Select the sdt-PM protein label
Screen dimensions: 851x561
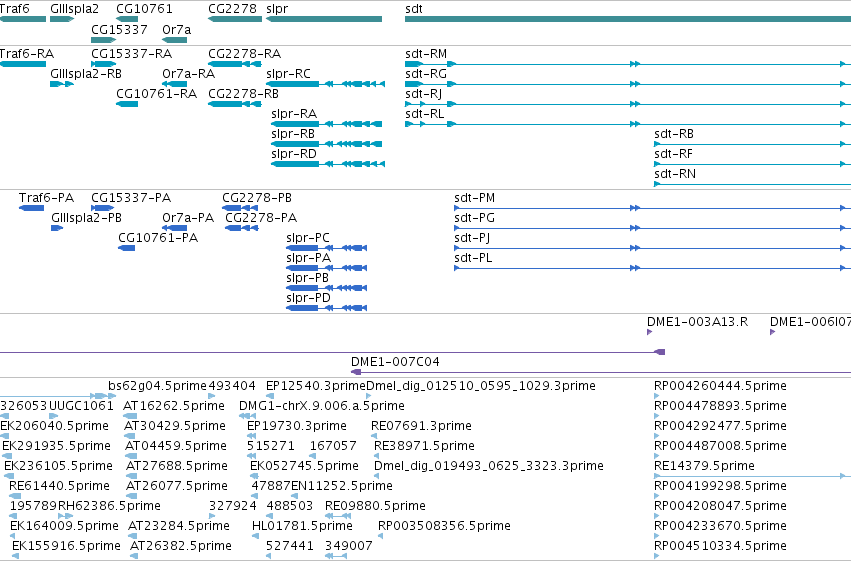pyautogui.click(x=474, y=198)
